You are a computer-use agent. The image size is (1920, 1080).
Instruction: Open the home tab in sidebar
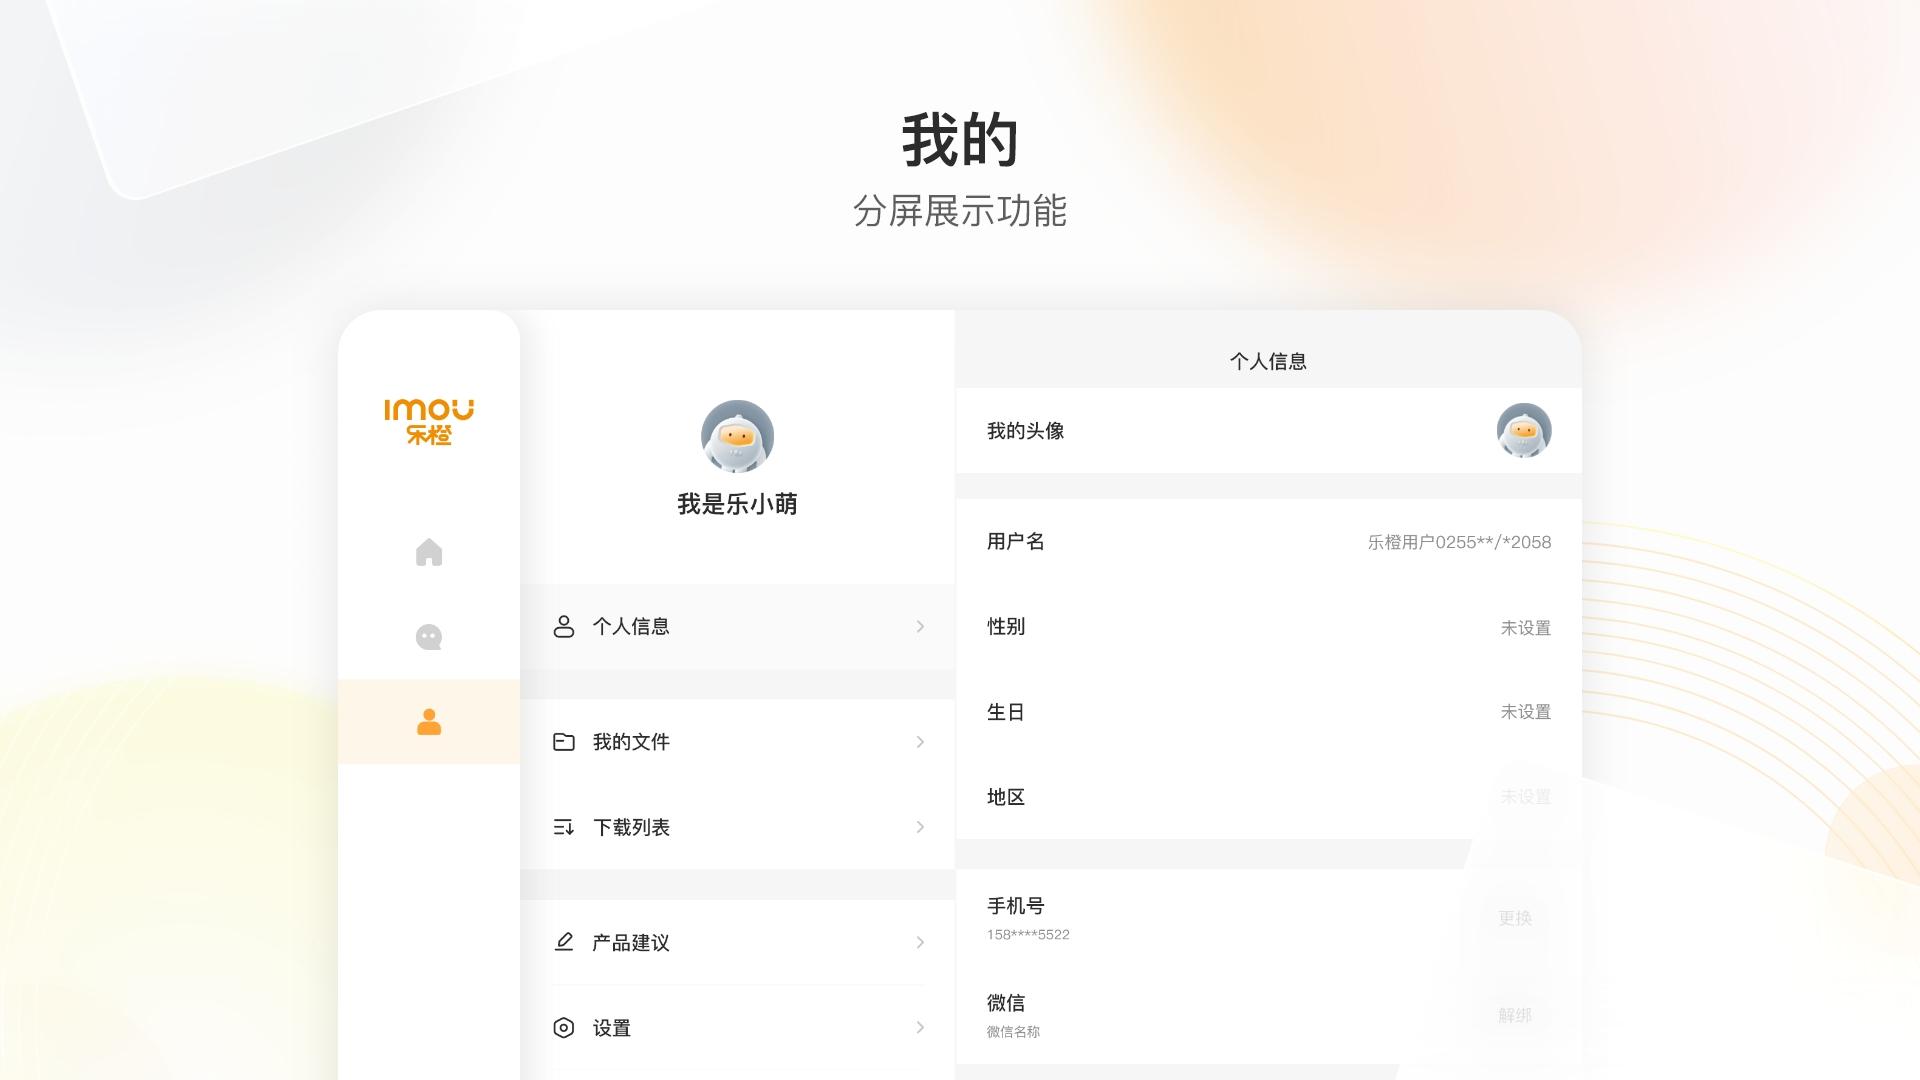point(429,552)
